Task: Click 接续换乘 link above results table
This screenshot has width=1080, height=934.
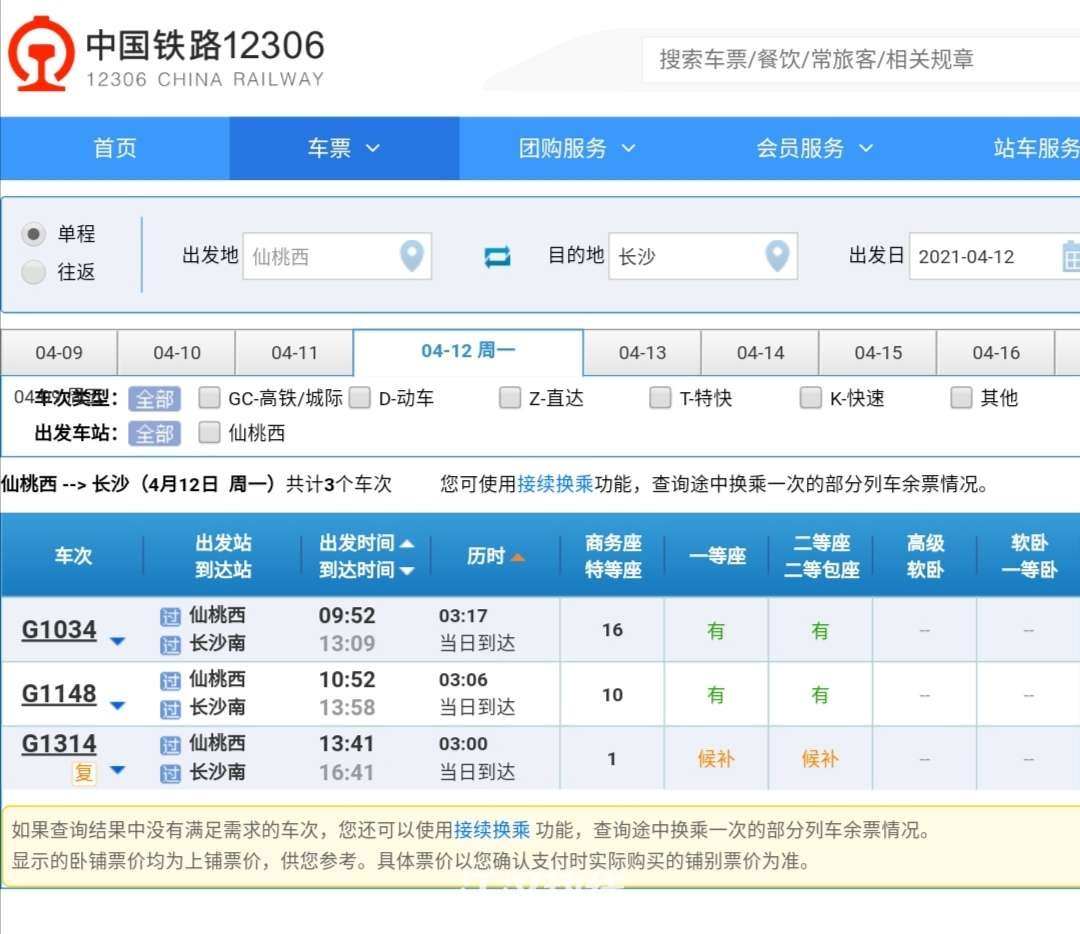Action: 555,484
